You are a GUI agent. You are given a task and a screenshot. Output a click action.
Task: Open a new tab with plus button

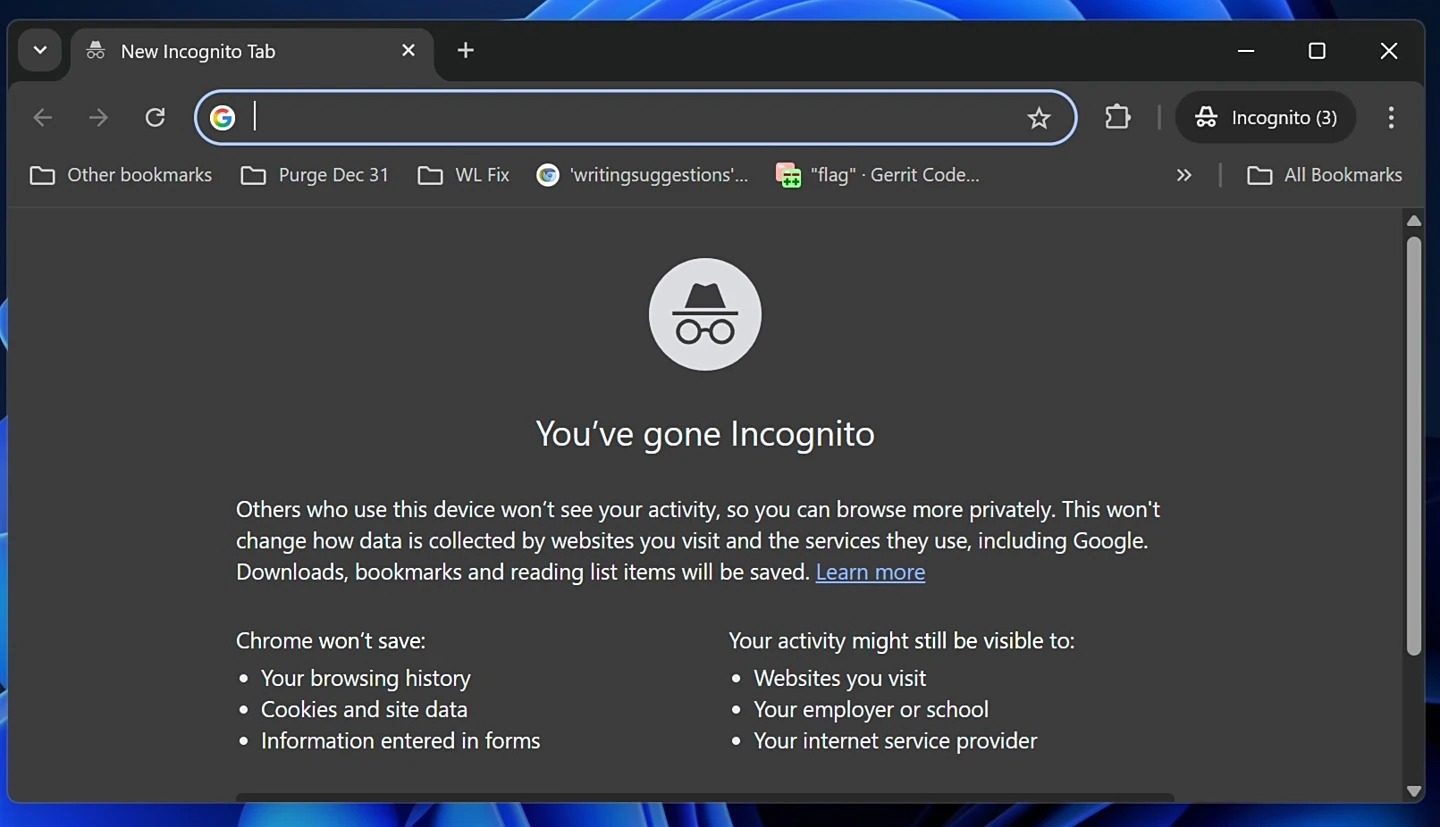[465, 50]
